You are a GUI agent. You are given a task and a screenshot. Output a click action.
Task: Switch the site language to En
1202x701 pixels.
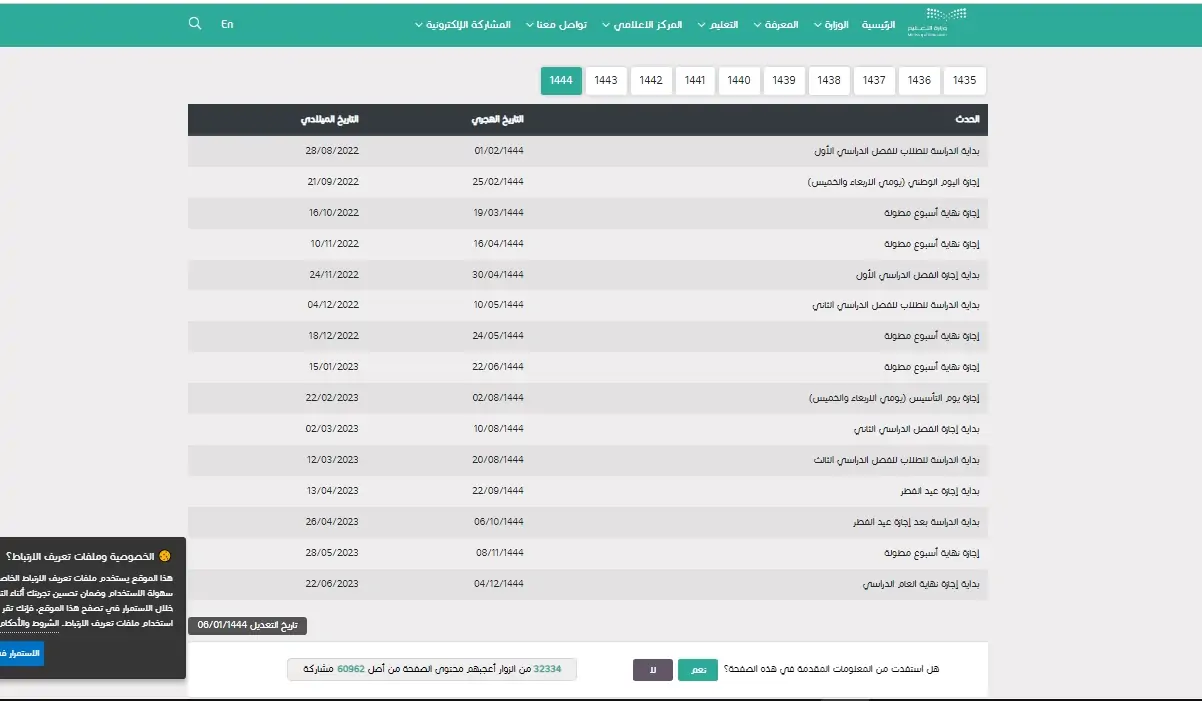click(227, 24)
